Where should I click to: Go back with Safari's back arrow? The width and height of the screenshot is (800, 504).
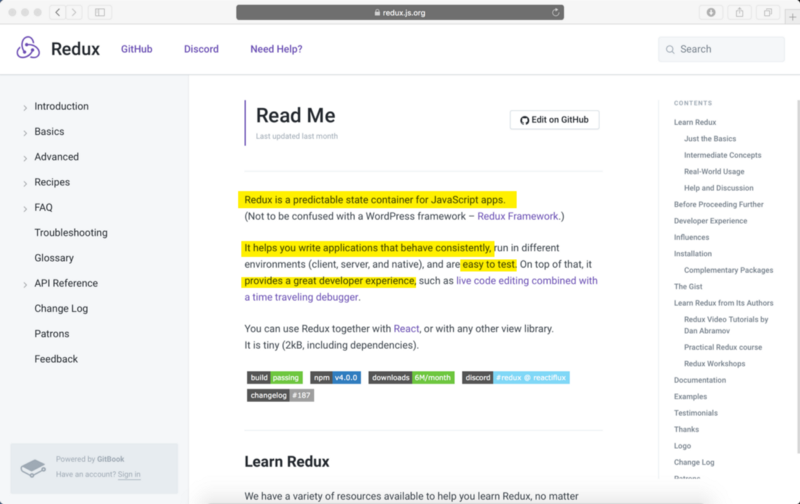(x=58, y=12)
